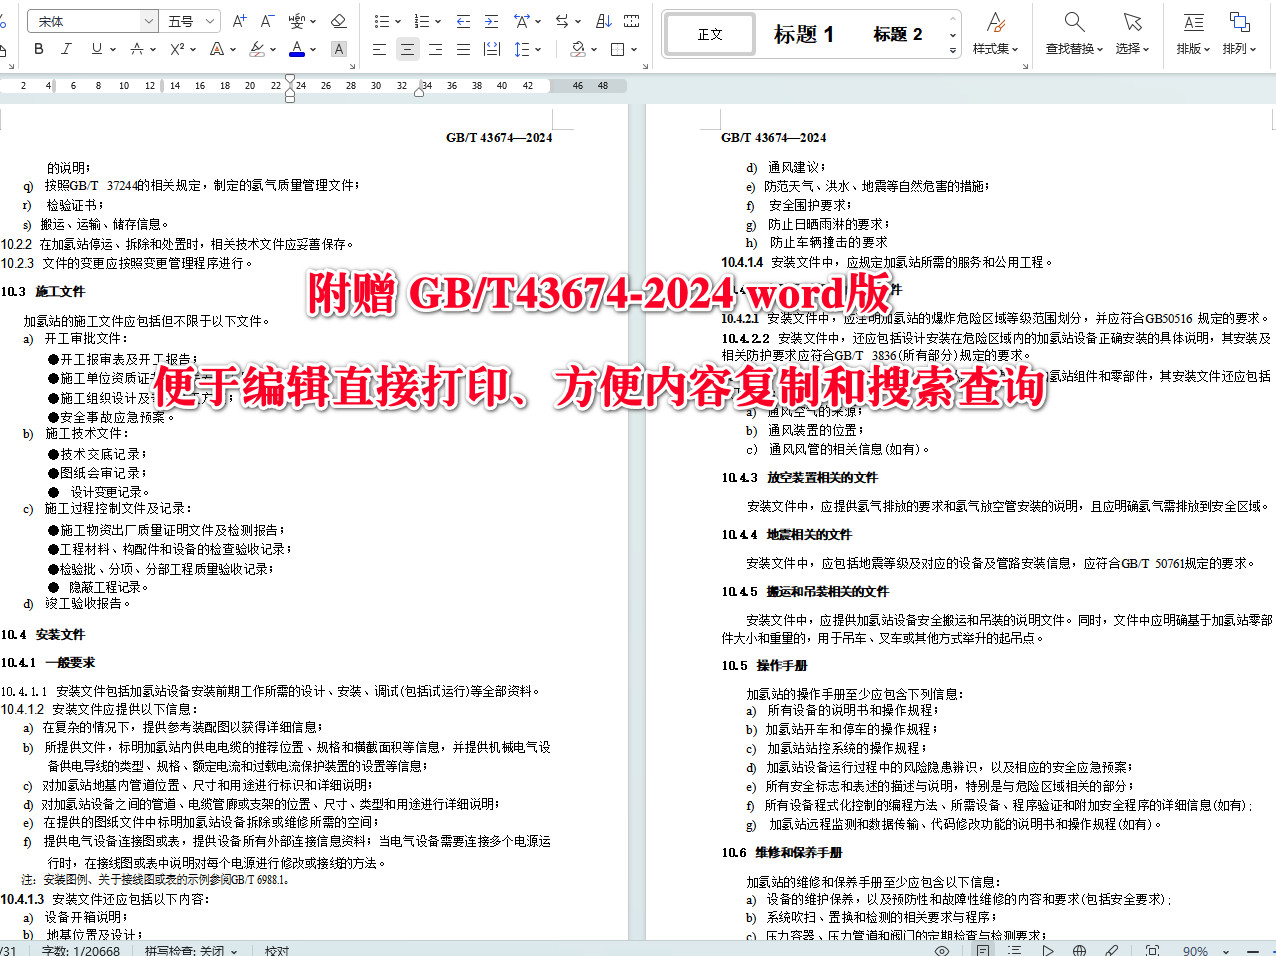
Task: Open the paragraph dialog launcher arrow
Action: [645, 66]
